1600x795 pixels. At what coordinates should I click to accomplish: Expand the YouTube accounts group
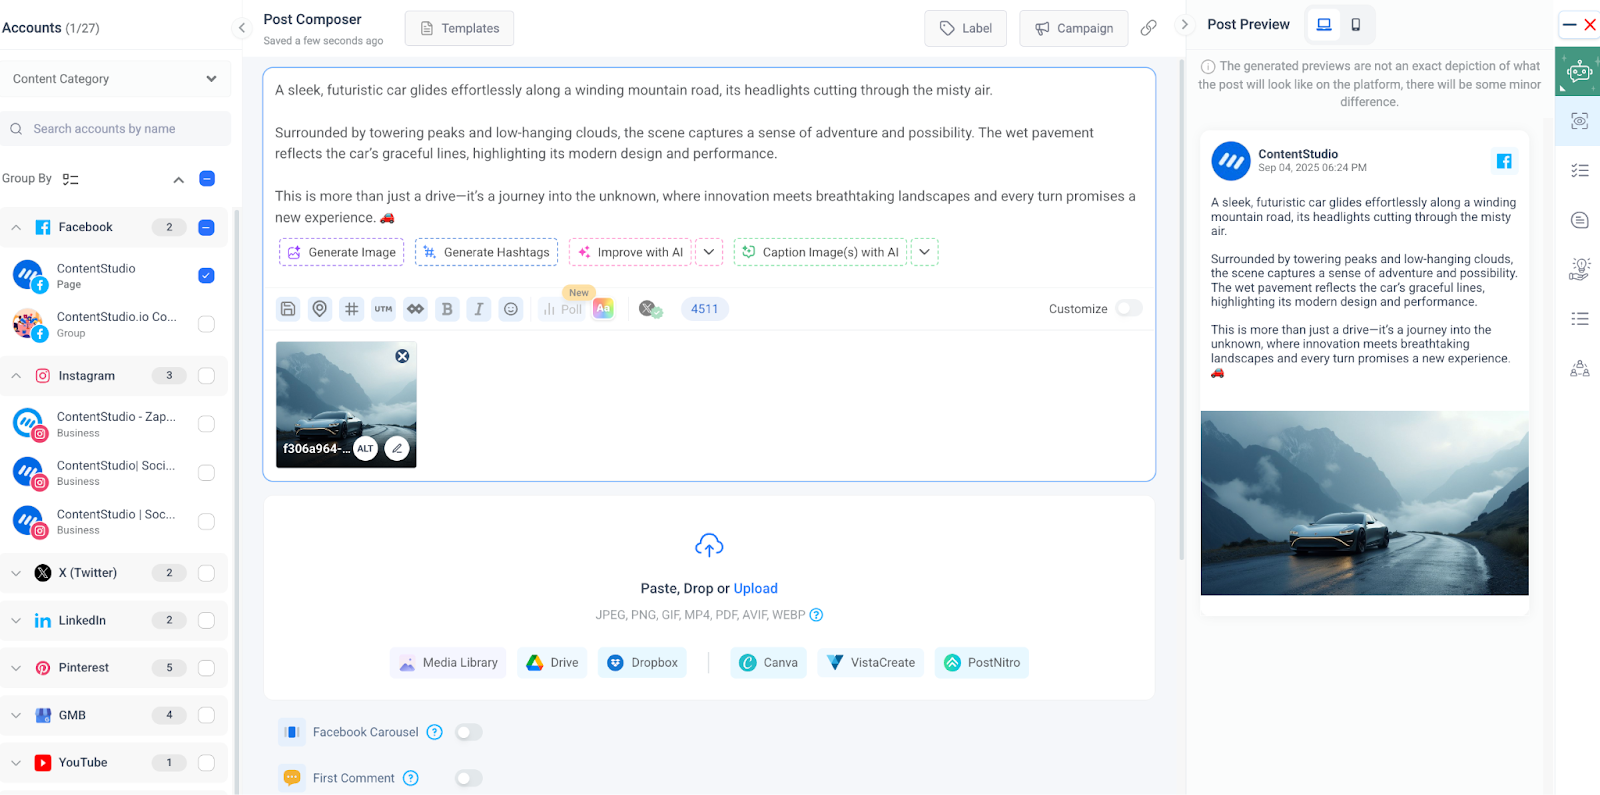point(16,762)
